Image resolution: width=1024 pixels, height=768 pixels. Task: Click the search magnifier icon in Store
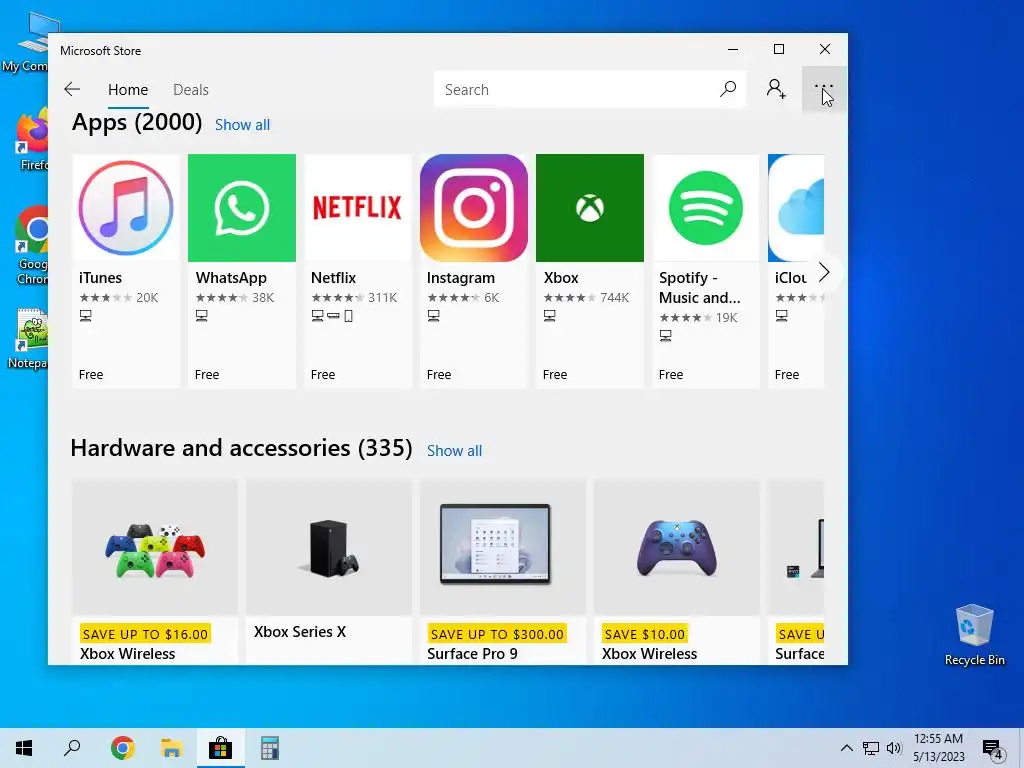click(728, 89)
